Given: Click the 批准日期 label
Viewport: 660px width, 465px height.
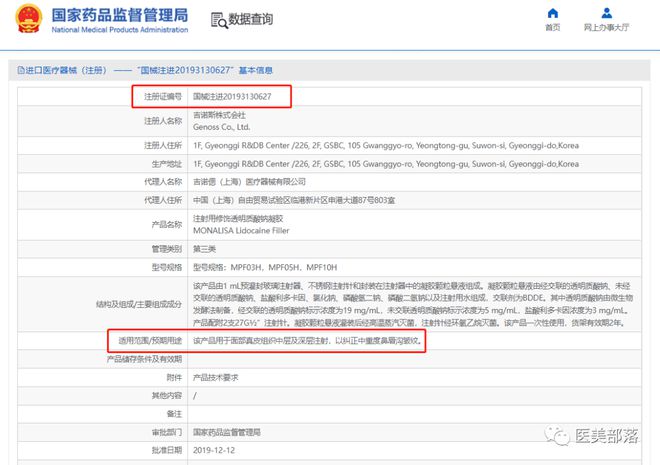Looking at the screenshot, I should pyautogui.click(x=167, y=450).
